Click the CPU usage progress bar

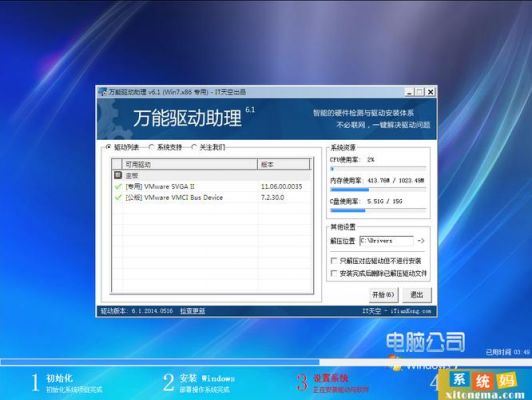[x=378, y=169]
